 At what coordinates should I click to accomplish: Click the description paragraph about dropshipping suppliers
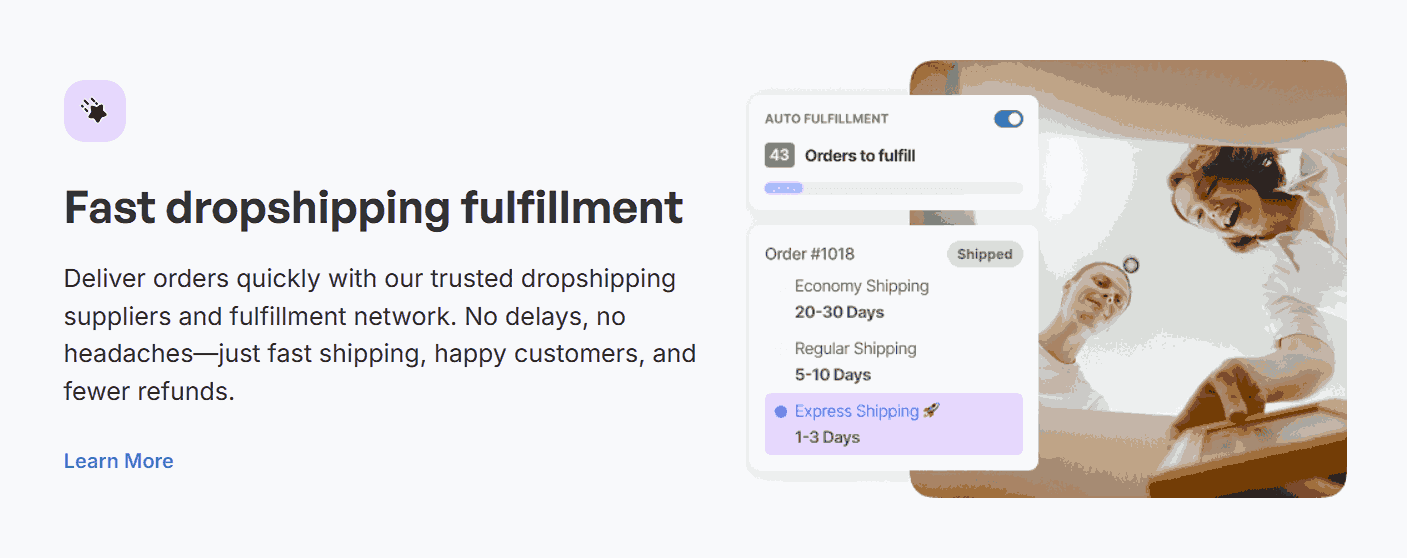click(x=380, y=334)
